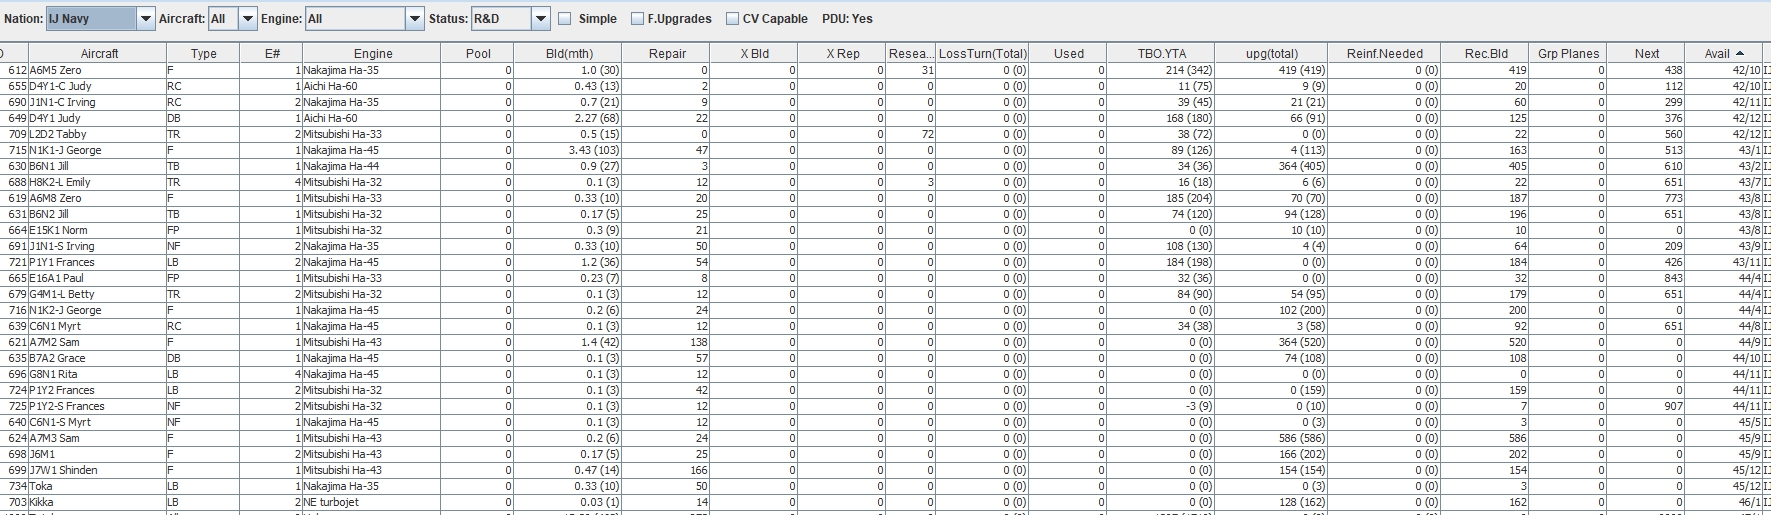Click the E15K1 Norm aircraft name

point(59,230)
